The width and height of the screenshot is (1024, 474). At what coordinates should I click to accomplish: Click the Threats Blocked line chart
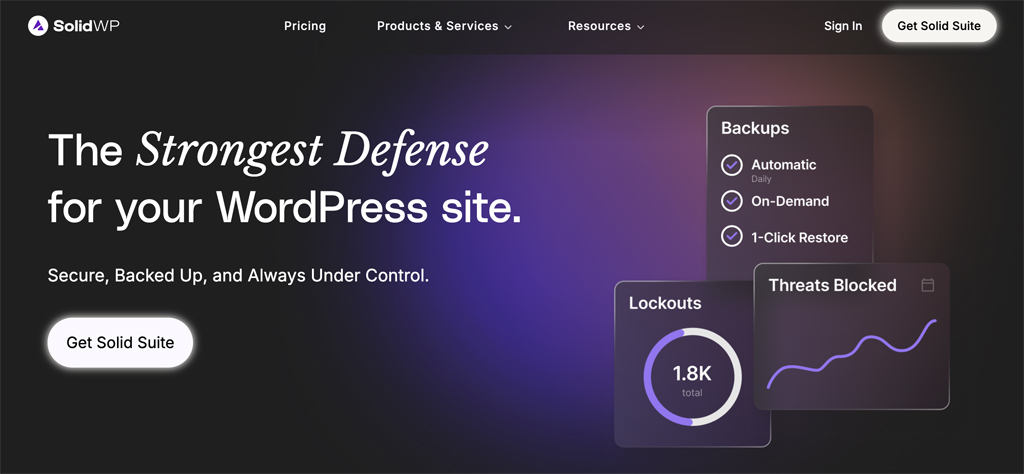(x=852, y=354)
